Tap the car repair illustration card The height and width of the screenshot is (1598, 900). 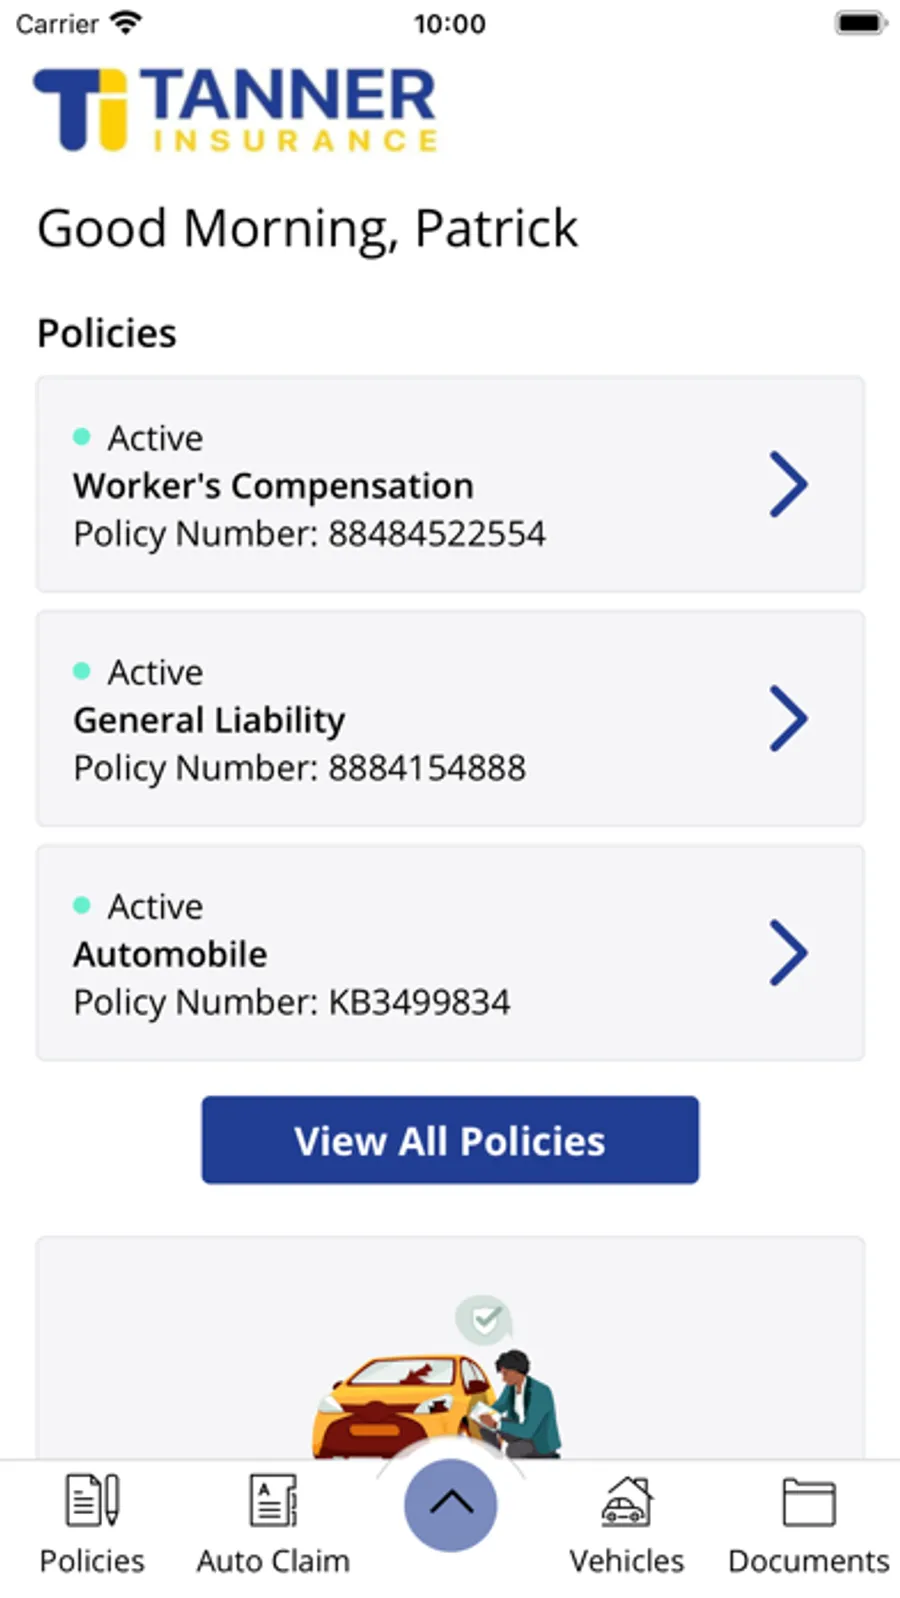pyautogui.click(x=450, y=1348)
